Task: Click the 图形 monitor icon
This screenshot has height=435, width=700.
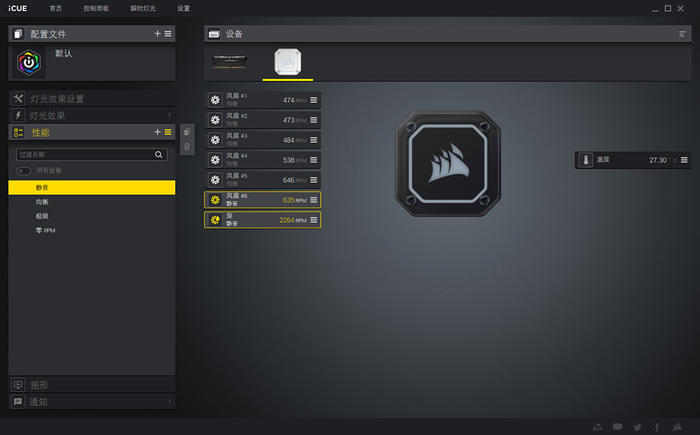Action: (18, 385)
